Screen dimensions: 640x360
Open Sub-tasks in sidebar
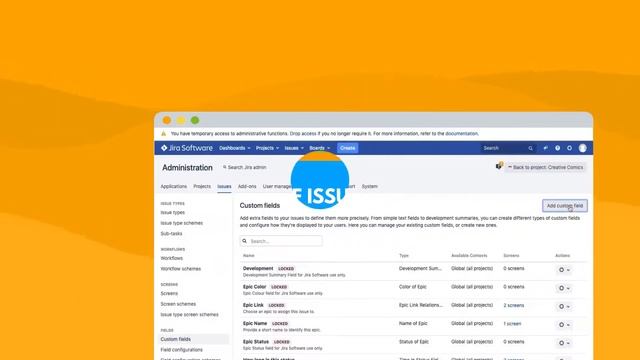171,234
